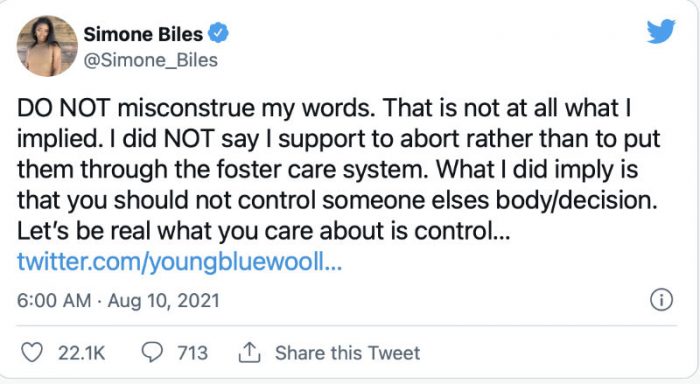Open Simone Biles profile picture
The height and width of the screenshot is (384, 700).
(47, 46)
